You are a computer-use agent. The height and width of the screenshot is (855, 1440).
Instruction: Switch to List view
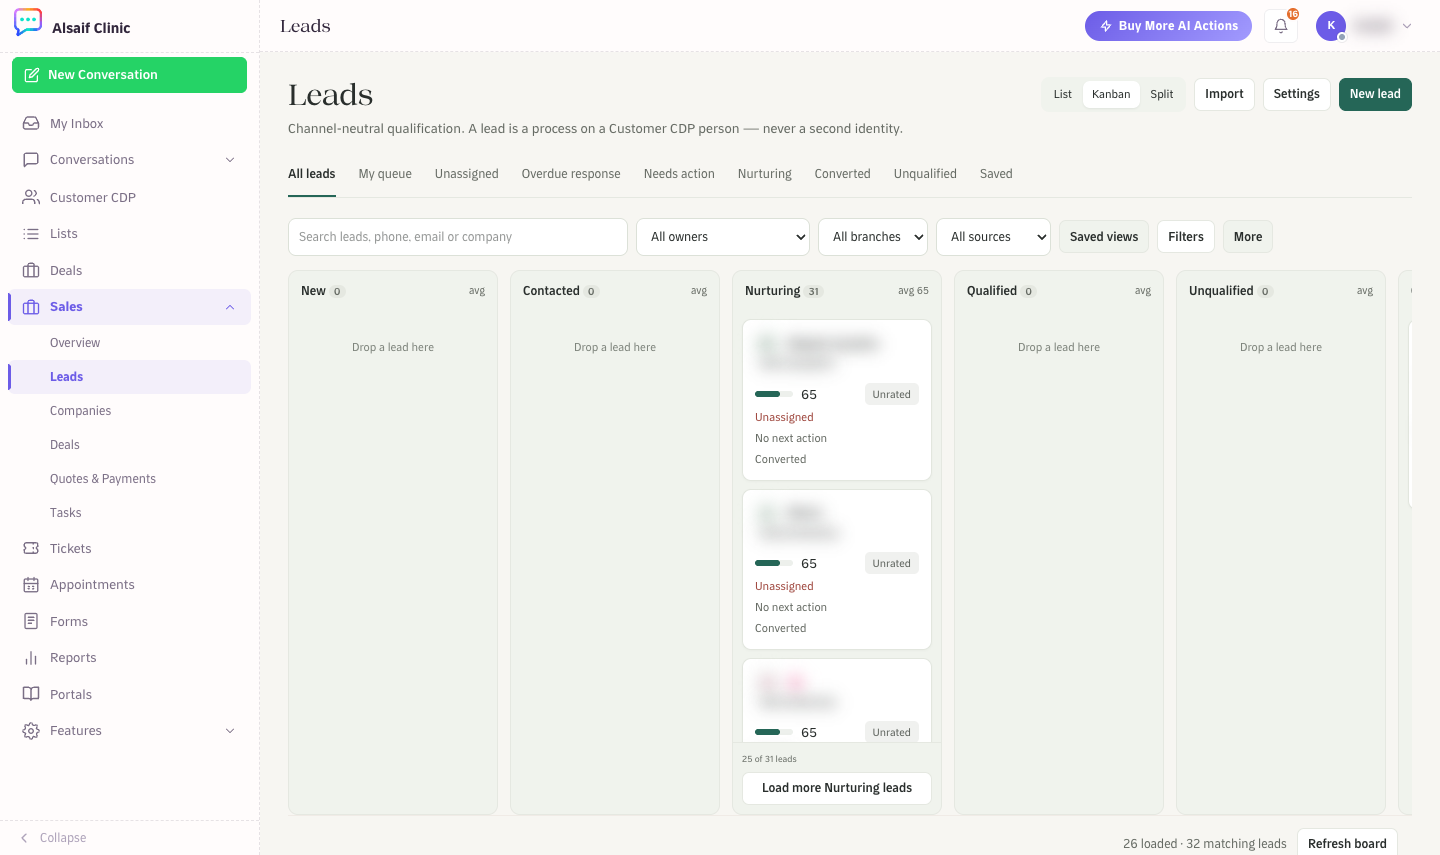pos(1062,94)
